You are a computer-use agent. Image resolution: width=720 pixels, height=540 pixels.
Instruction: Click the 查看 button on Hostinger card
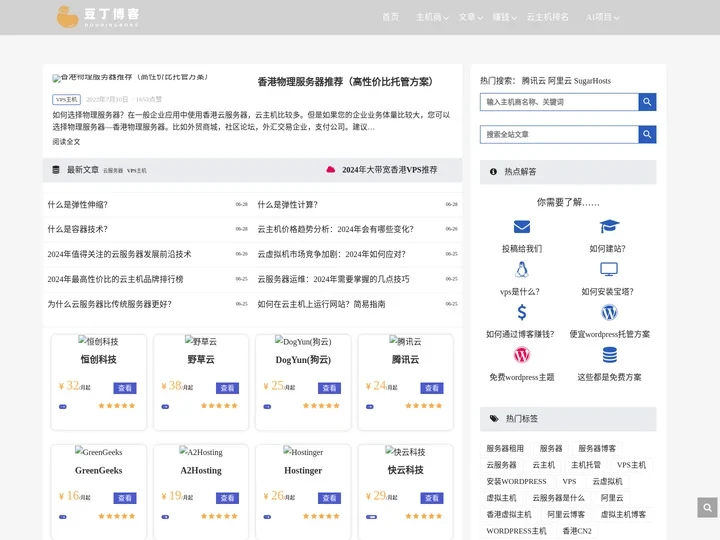330,498
